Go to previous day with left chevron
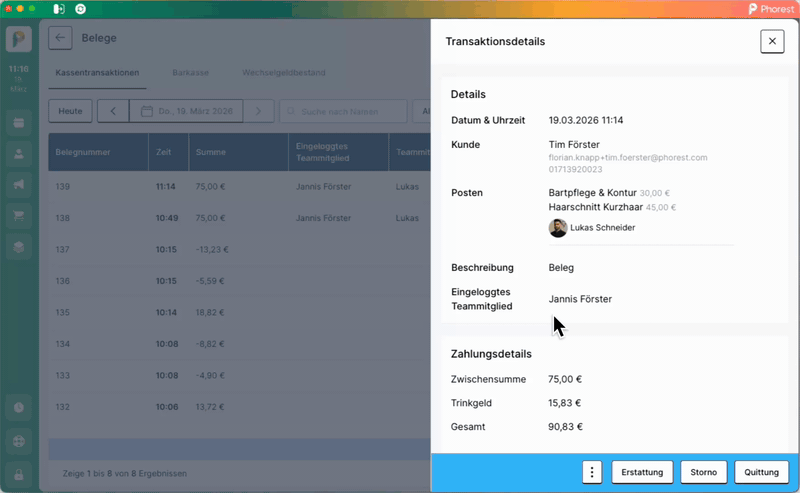800x493 pixels. pos(113,111)
